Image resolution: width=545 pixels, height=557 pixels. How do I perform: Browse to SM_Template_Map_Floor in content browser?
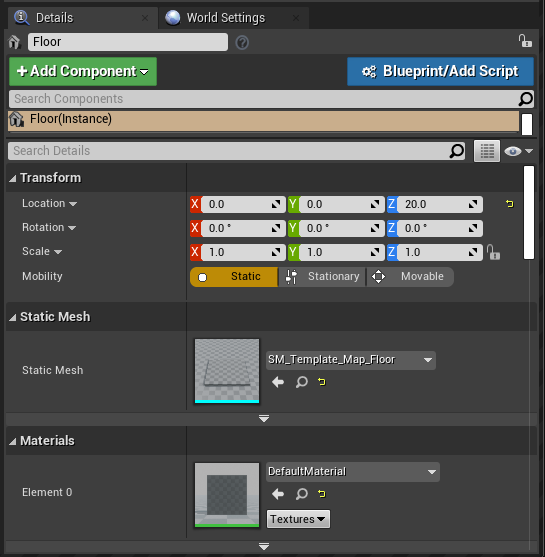pyautogui.click(x=302, y=382)
